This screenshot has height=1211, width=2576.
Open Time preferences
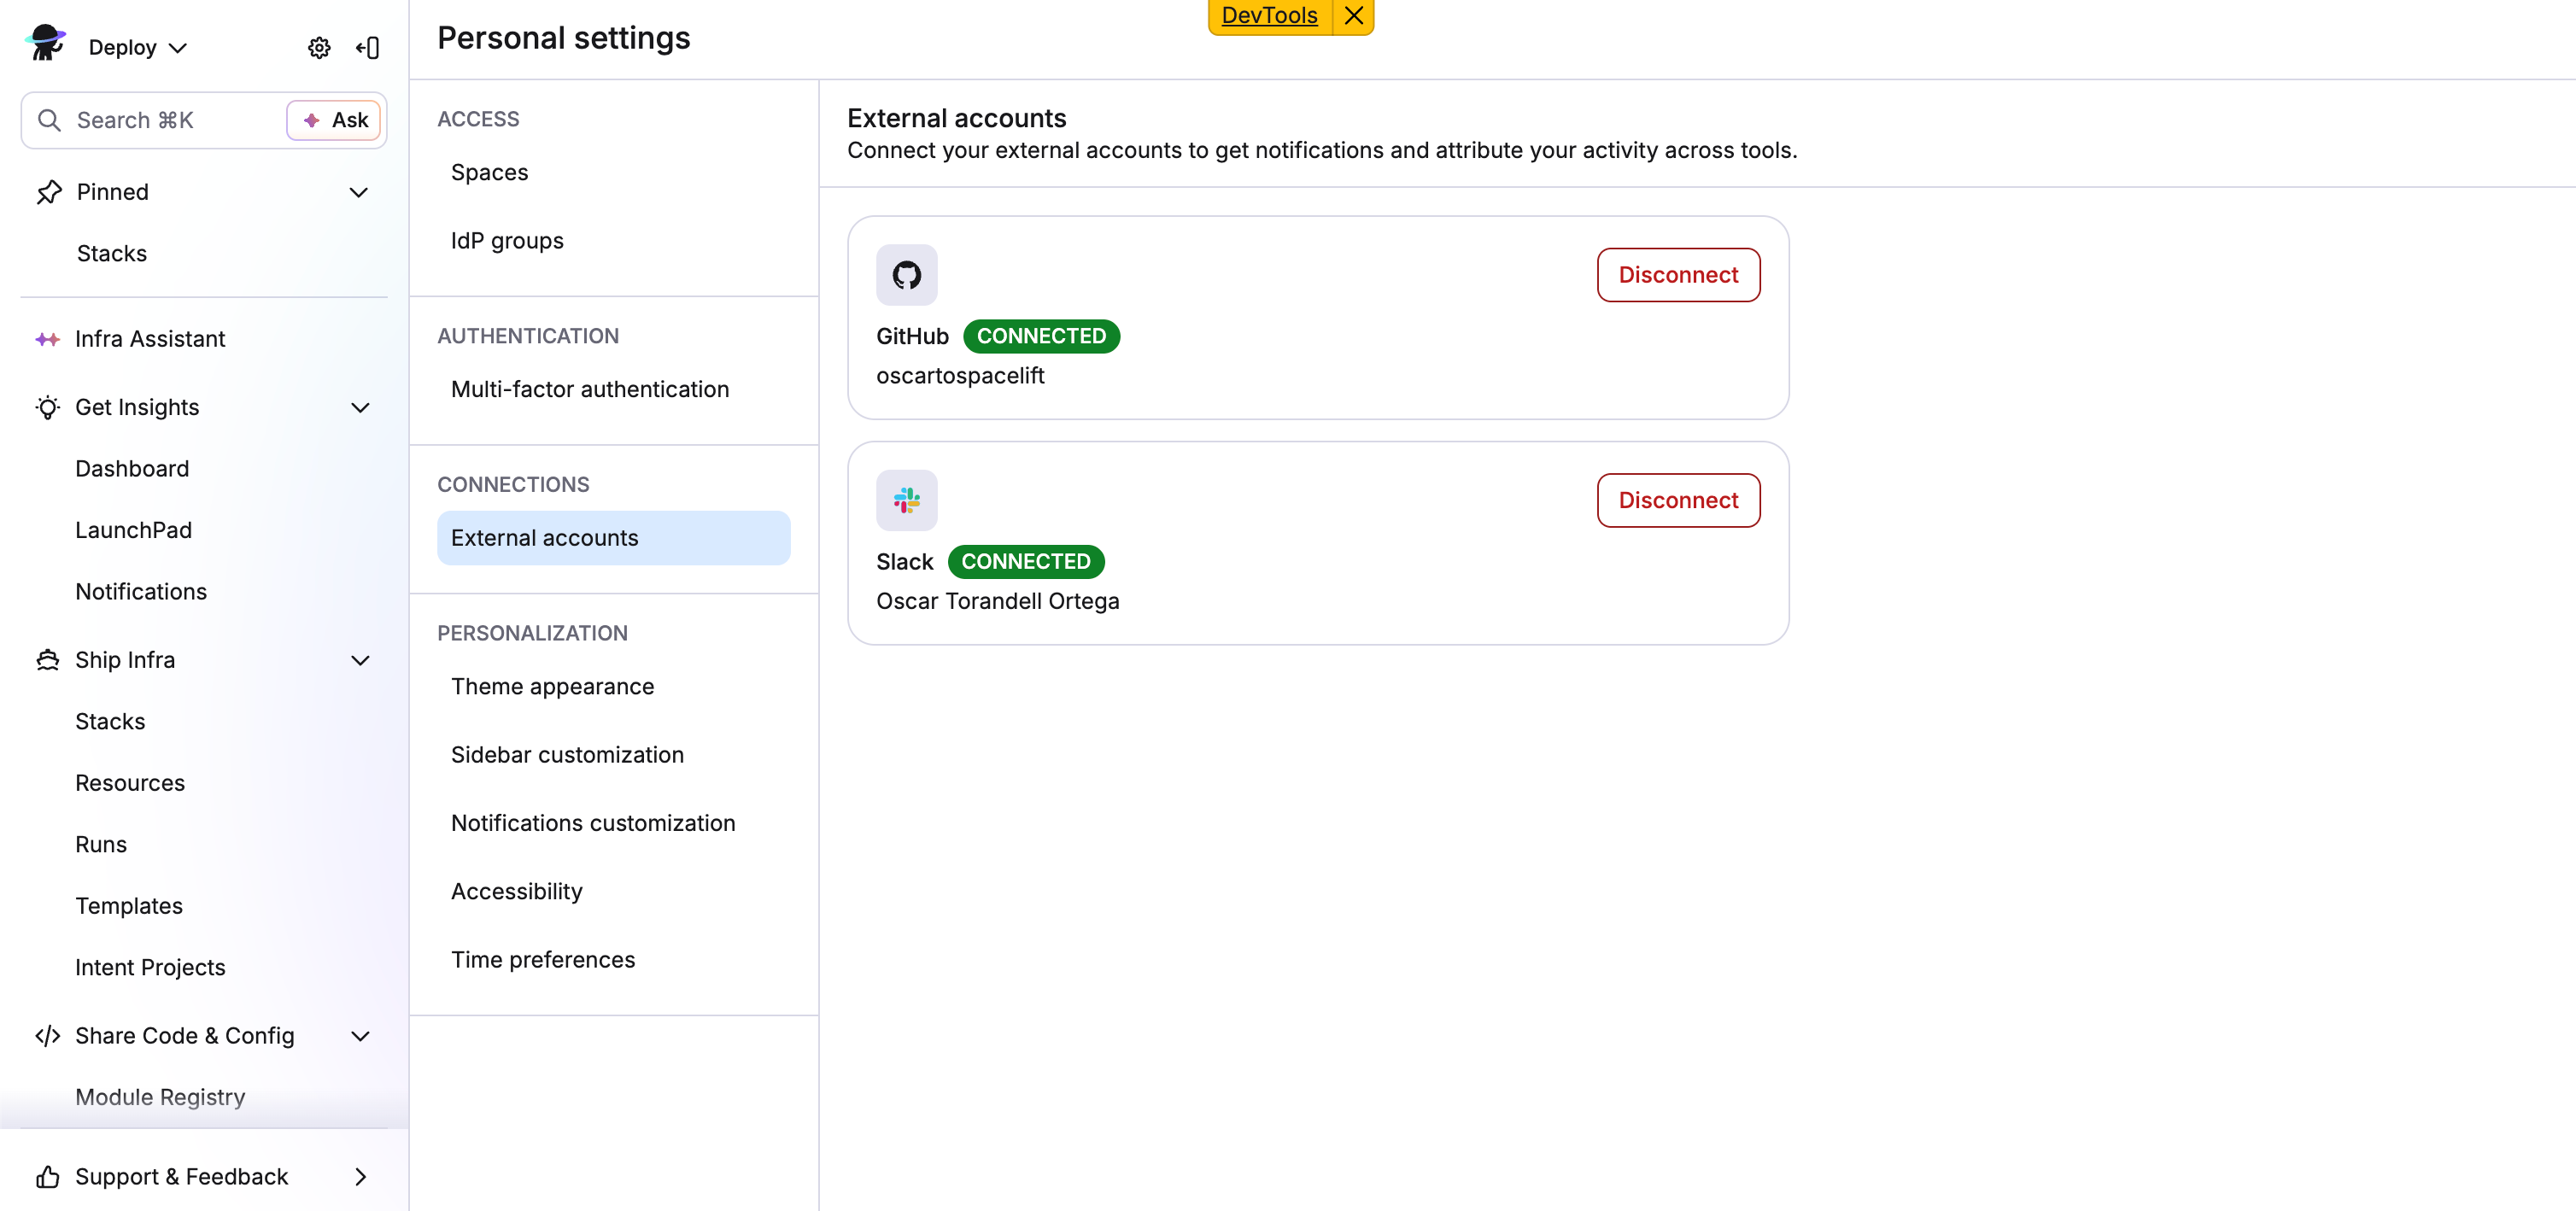pos(613,960)
